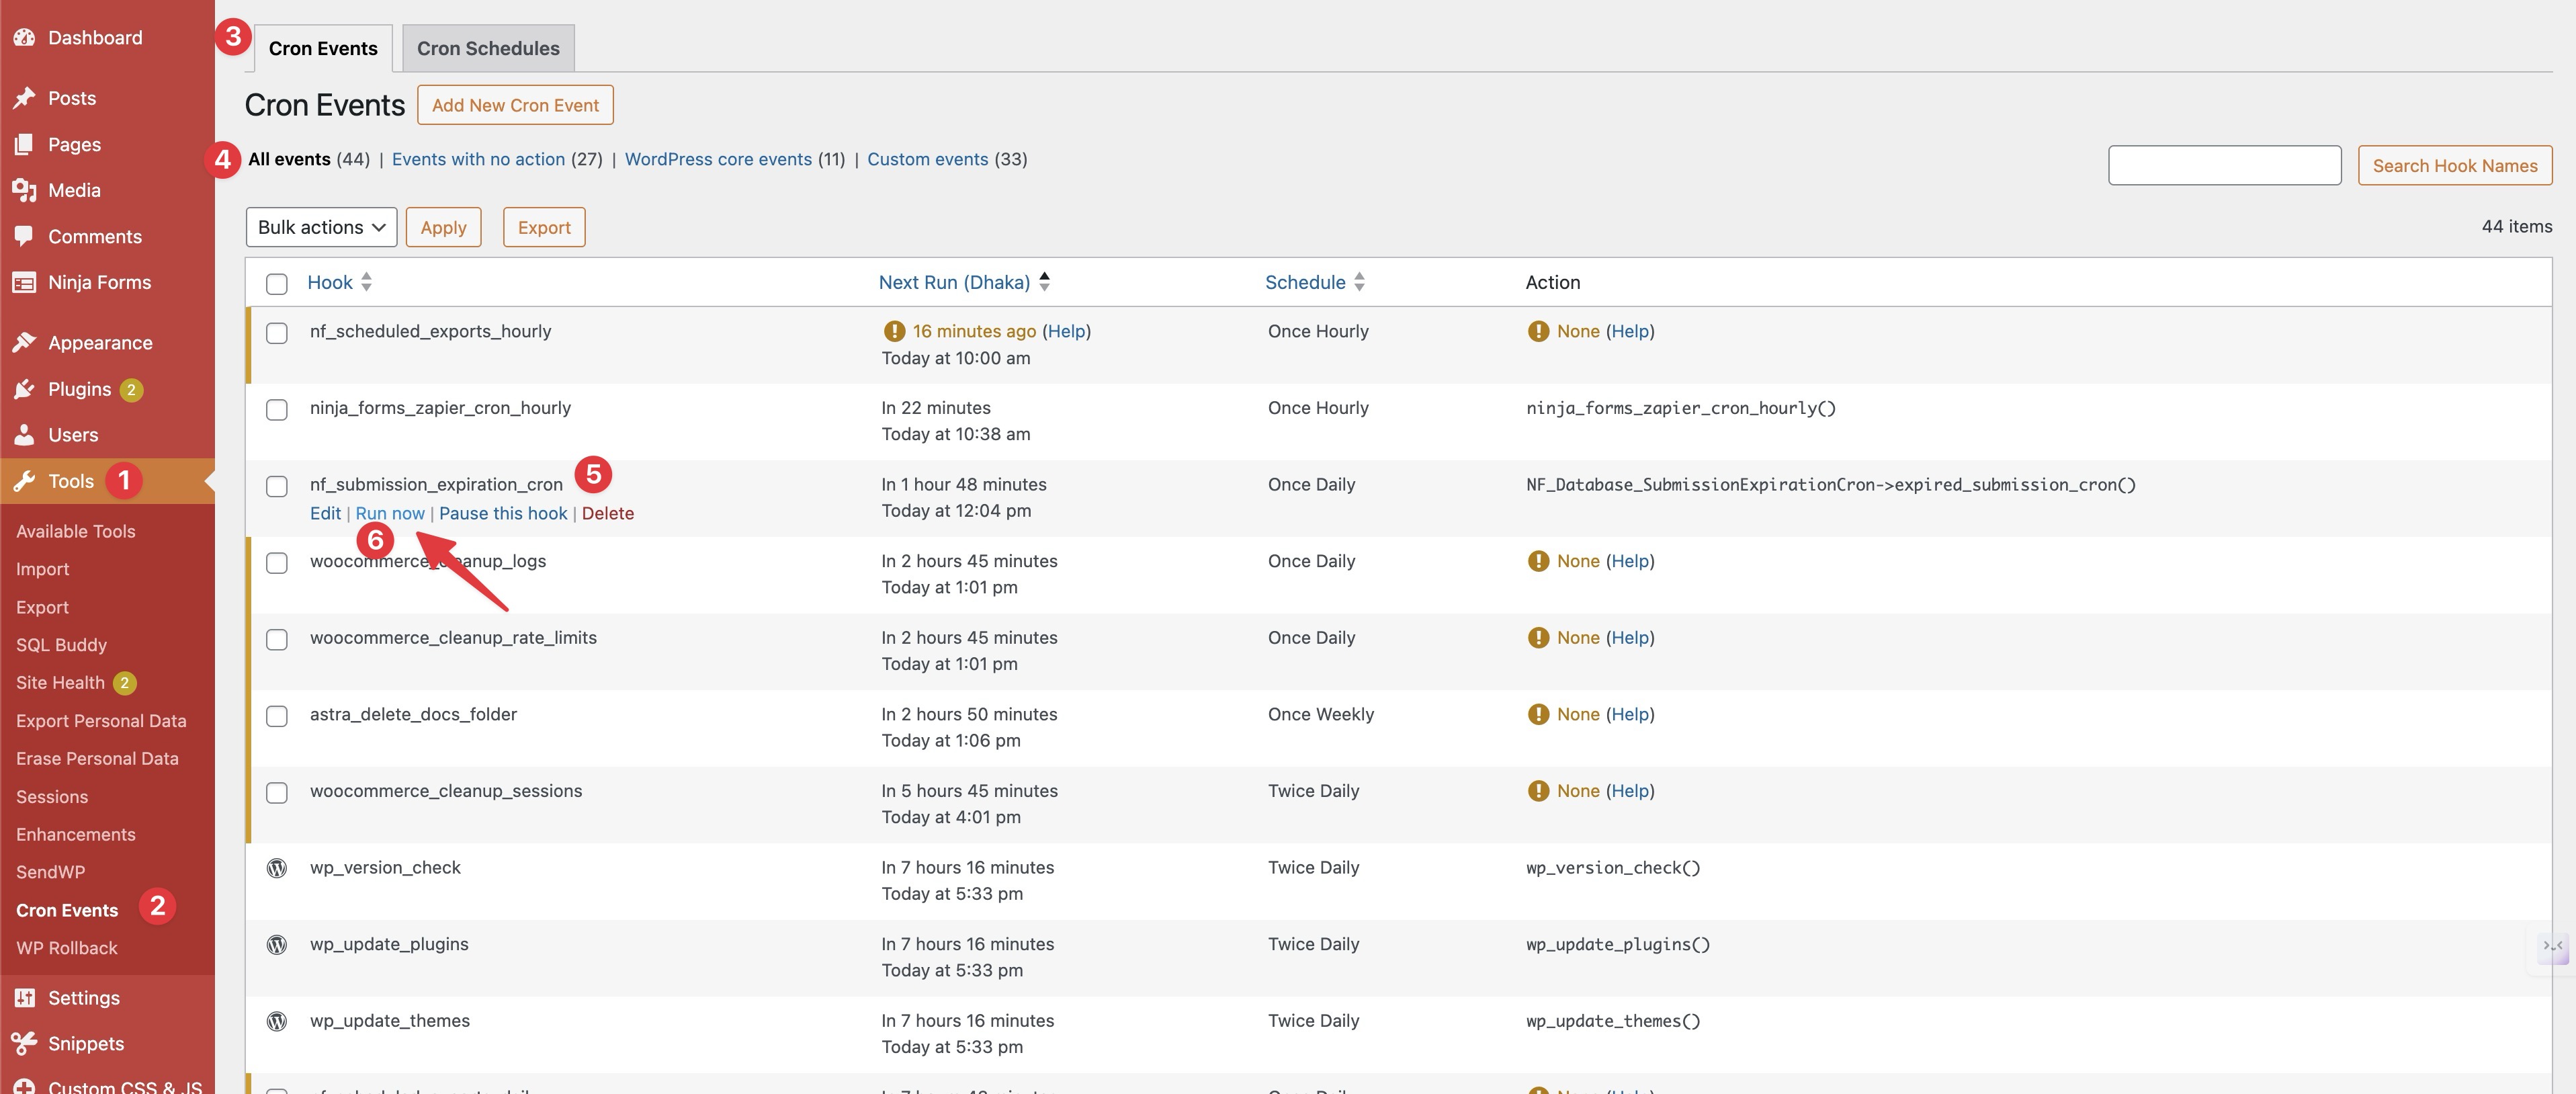Click Pause this hook link
Image resolution: width=2576 pixels, height=1094 pixels.
point(503,513)
